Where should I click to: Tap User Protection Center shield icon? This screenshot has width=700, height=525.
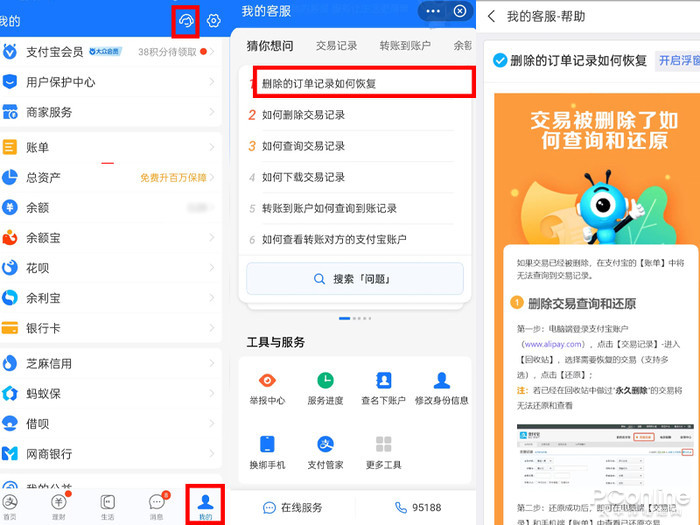pyautogui.click(x=10, y=82)
